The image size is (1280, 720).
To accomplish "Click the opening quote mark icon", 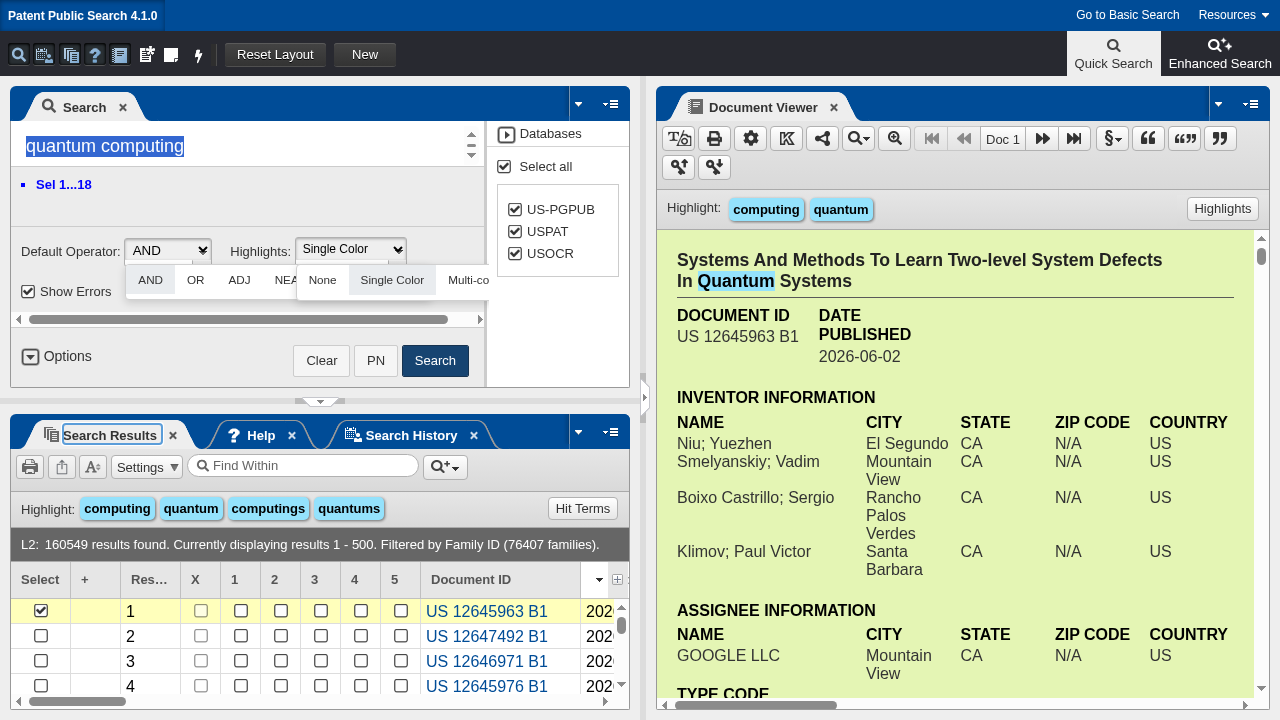I will (1148, 138).
